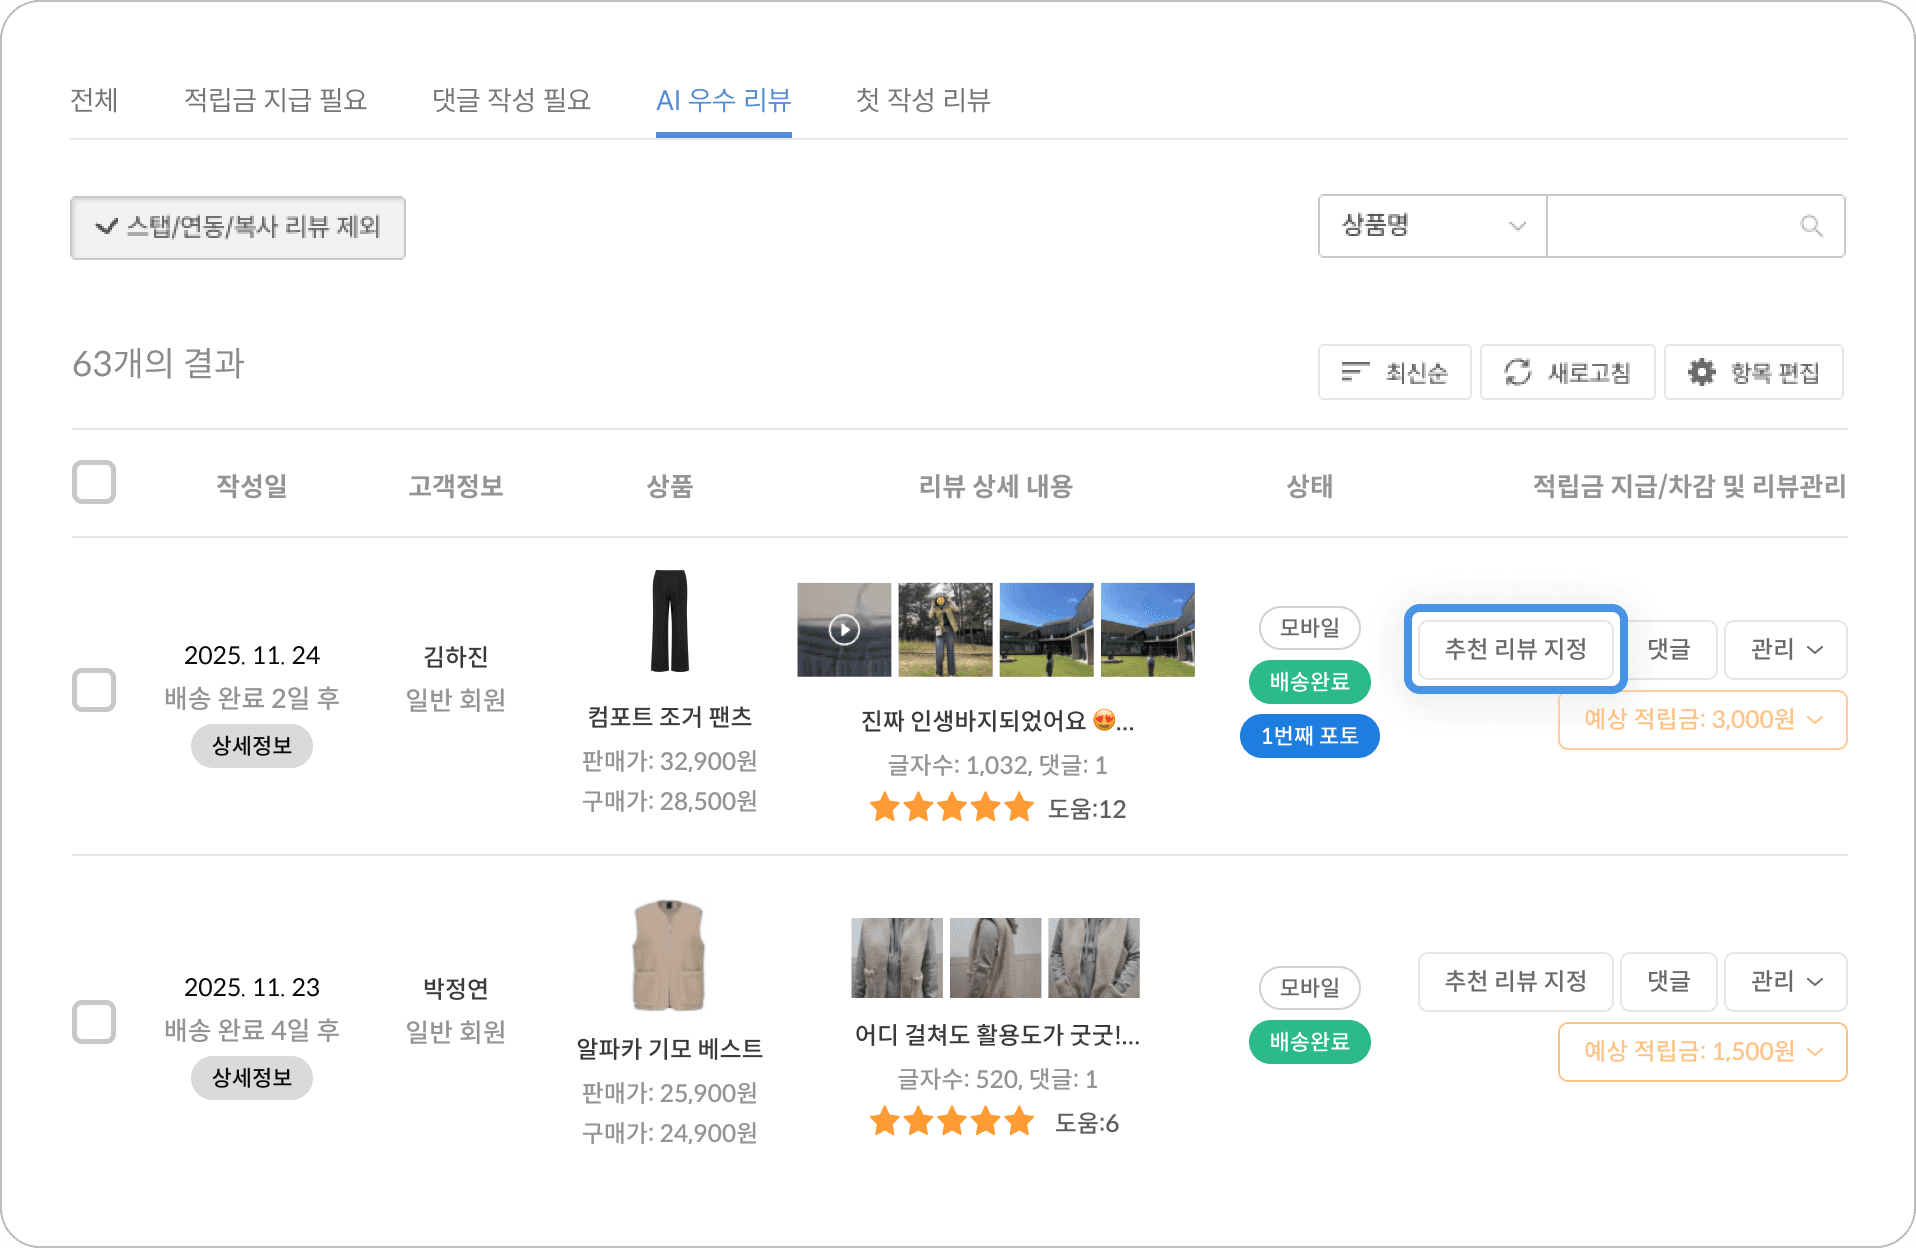Screen dimensions: 1916x1248
Task: Expand the 관리 dropdown on the first review
Action: point(1785,650)
